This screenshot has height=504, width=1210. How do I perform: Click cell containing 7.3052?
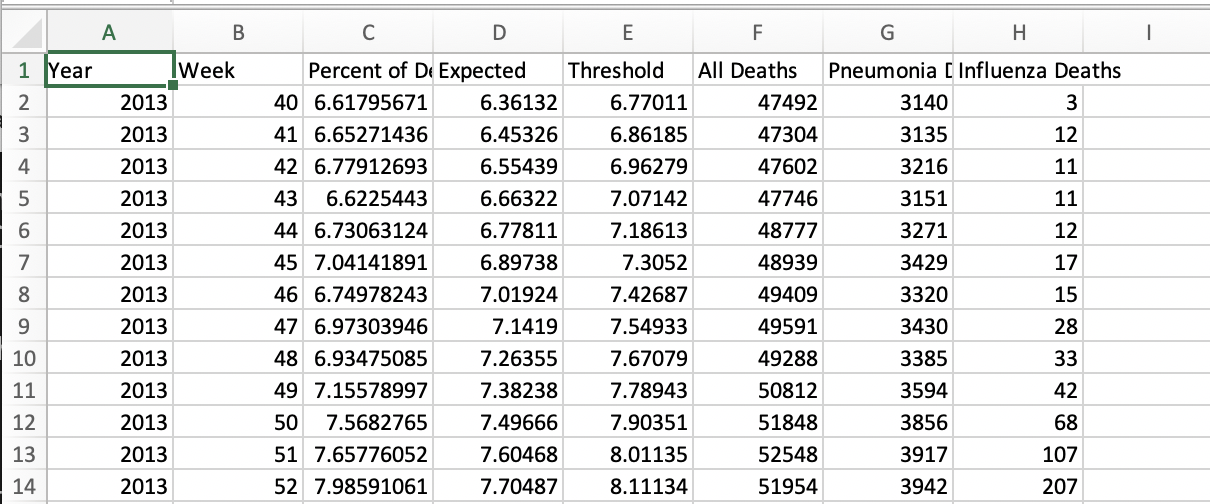(626, 263)
